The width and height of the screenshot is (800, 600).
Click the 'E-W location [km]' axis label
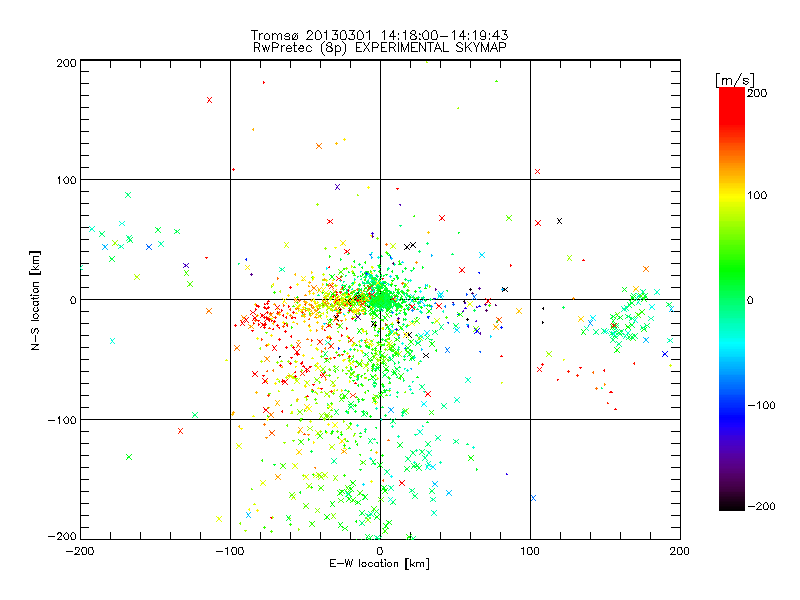click(380, 563)
